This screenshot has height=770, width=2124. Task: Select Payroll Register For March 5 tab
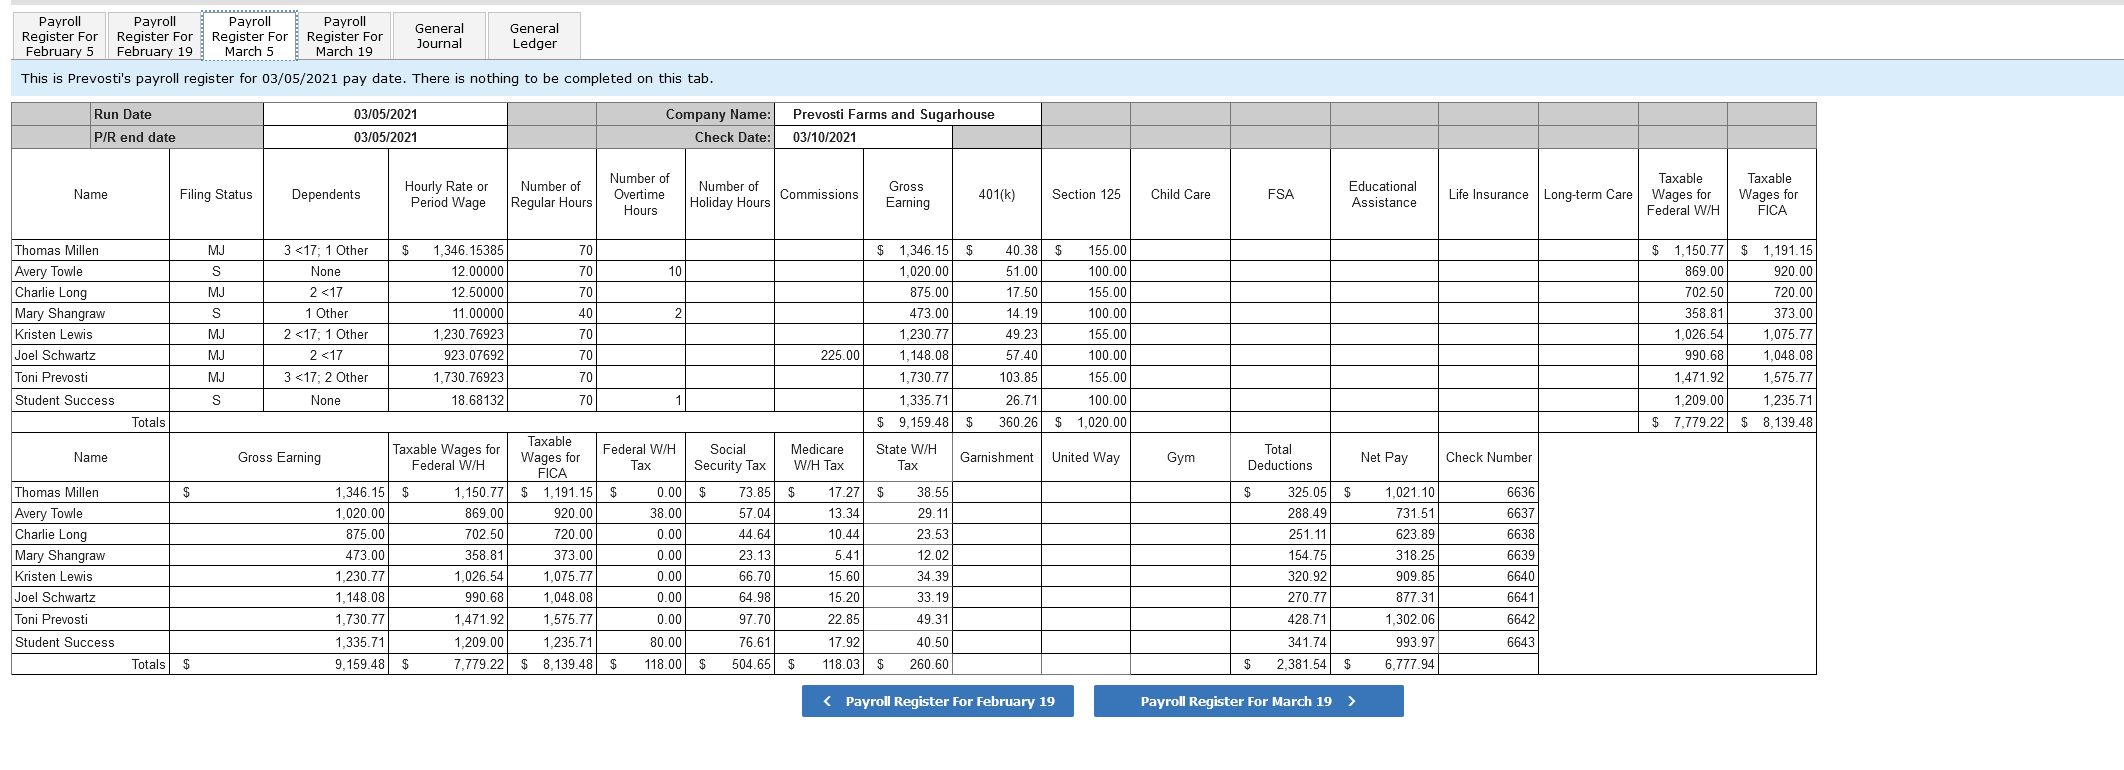[250, 36]
